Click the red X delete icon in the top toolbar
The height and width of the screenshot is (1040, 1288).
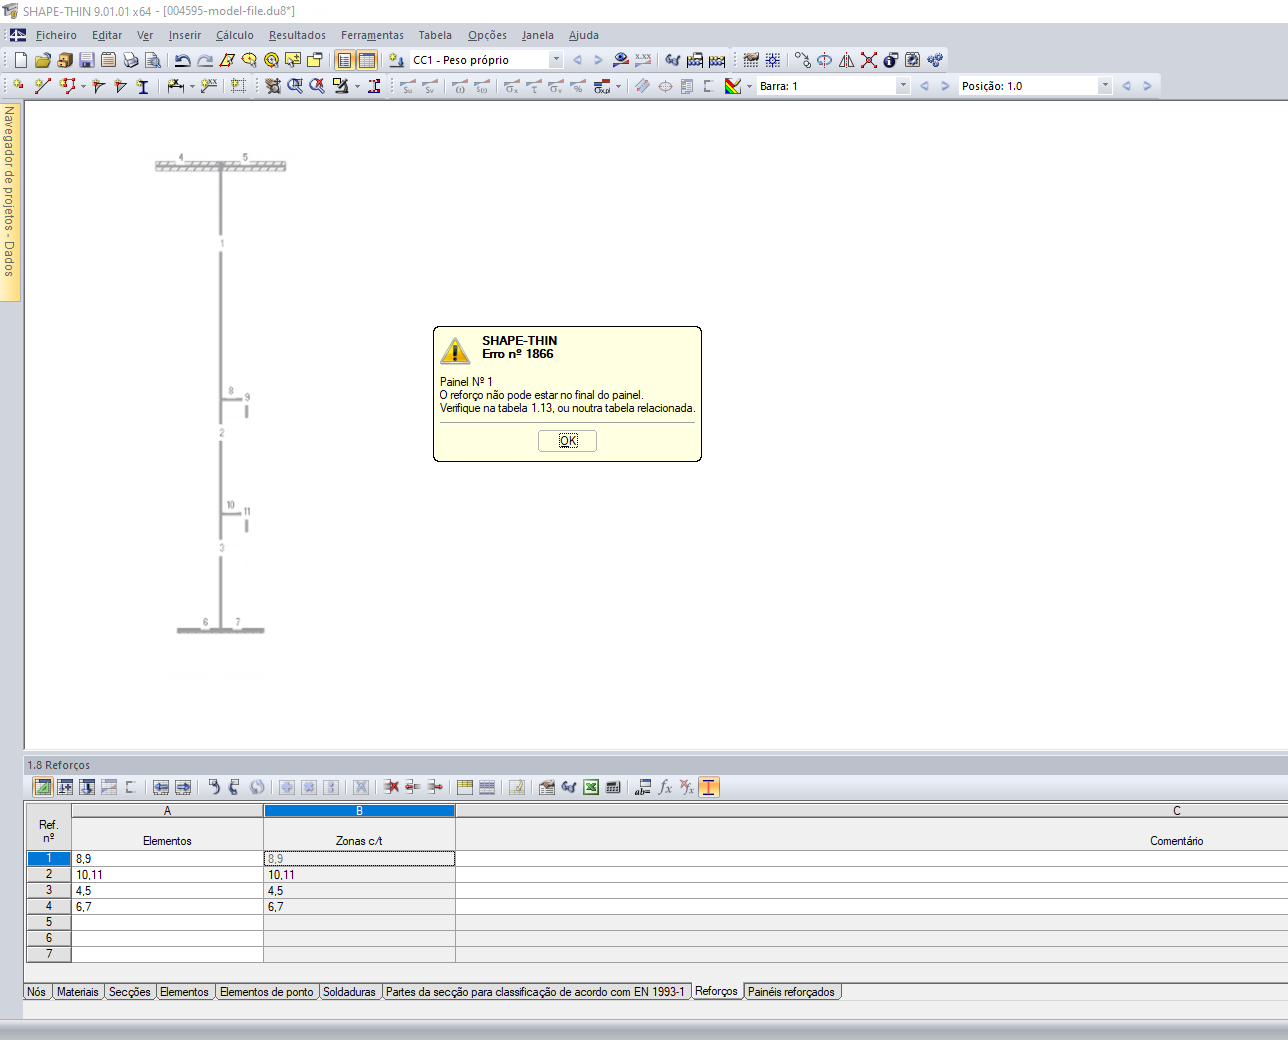869,60
